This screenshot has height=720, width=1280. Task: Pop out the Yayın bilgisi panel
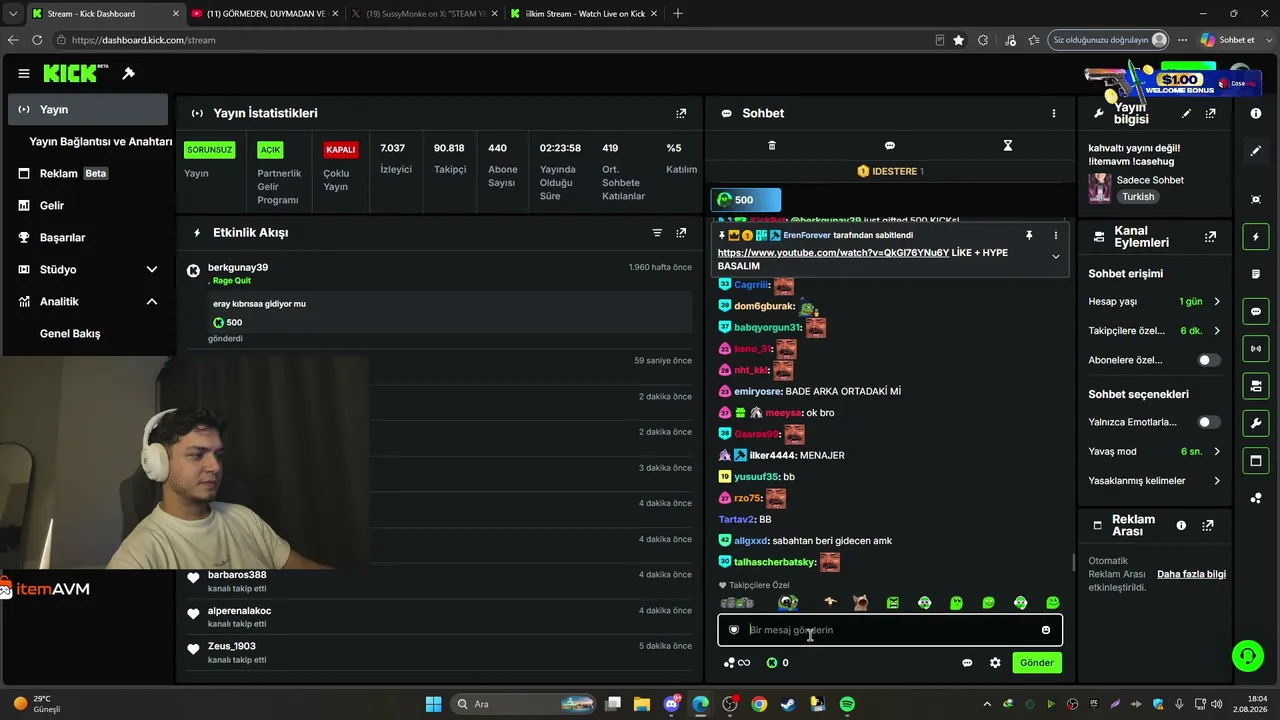point(1210,114)
